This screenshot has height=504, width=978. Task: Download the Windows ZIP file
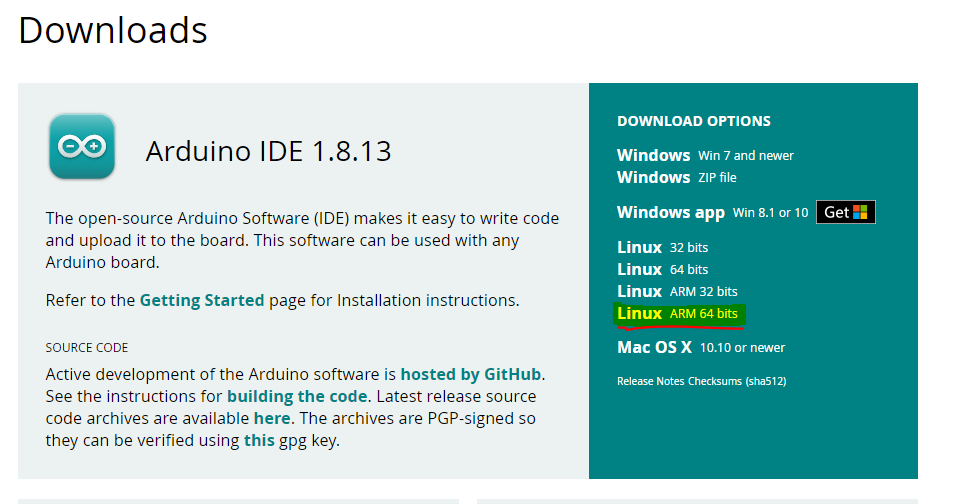click(676, 177)
